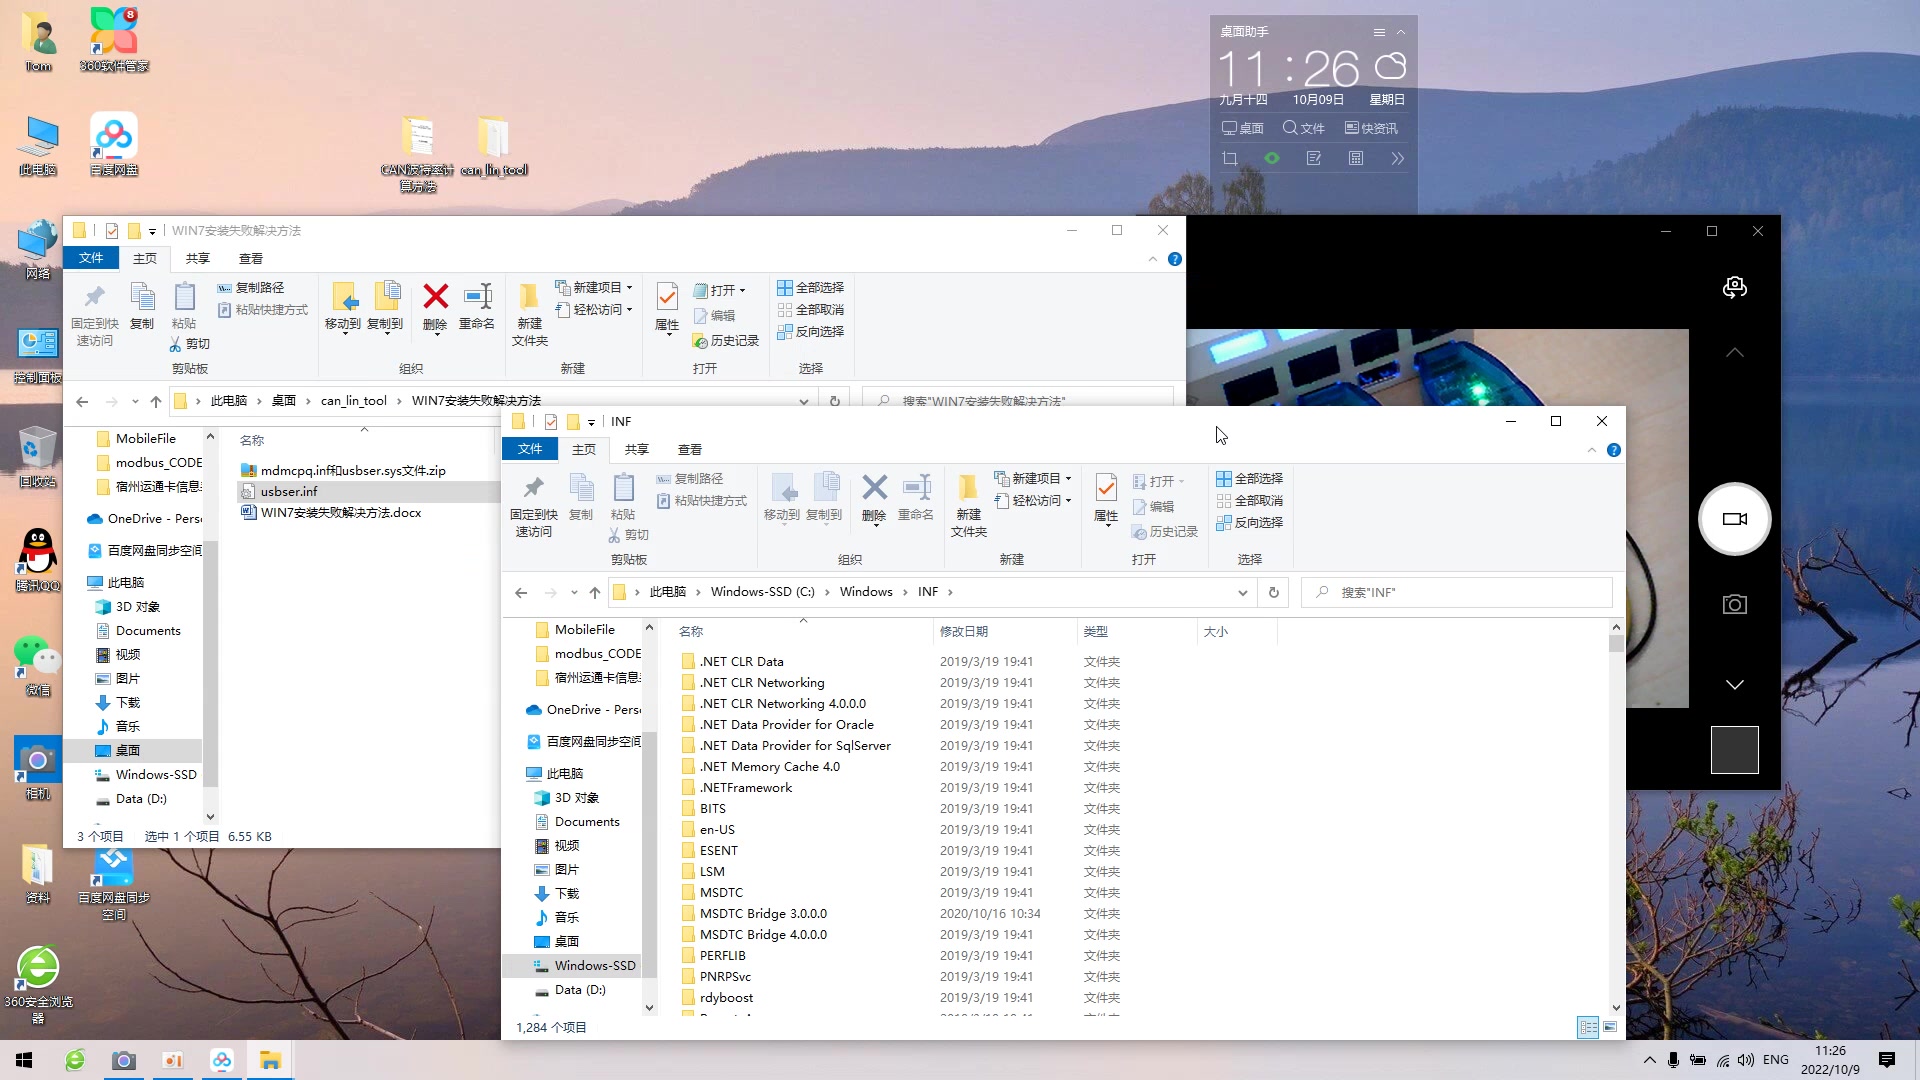Screen dimensions: 1920x1080
Task: Expand the INF address bar history dropdown
Action: tap(1242, 592)
